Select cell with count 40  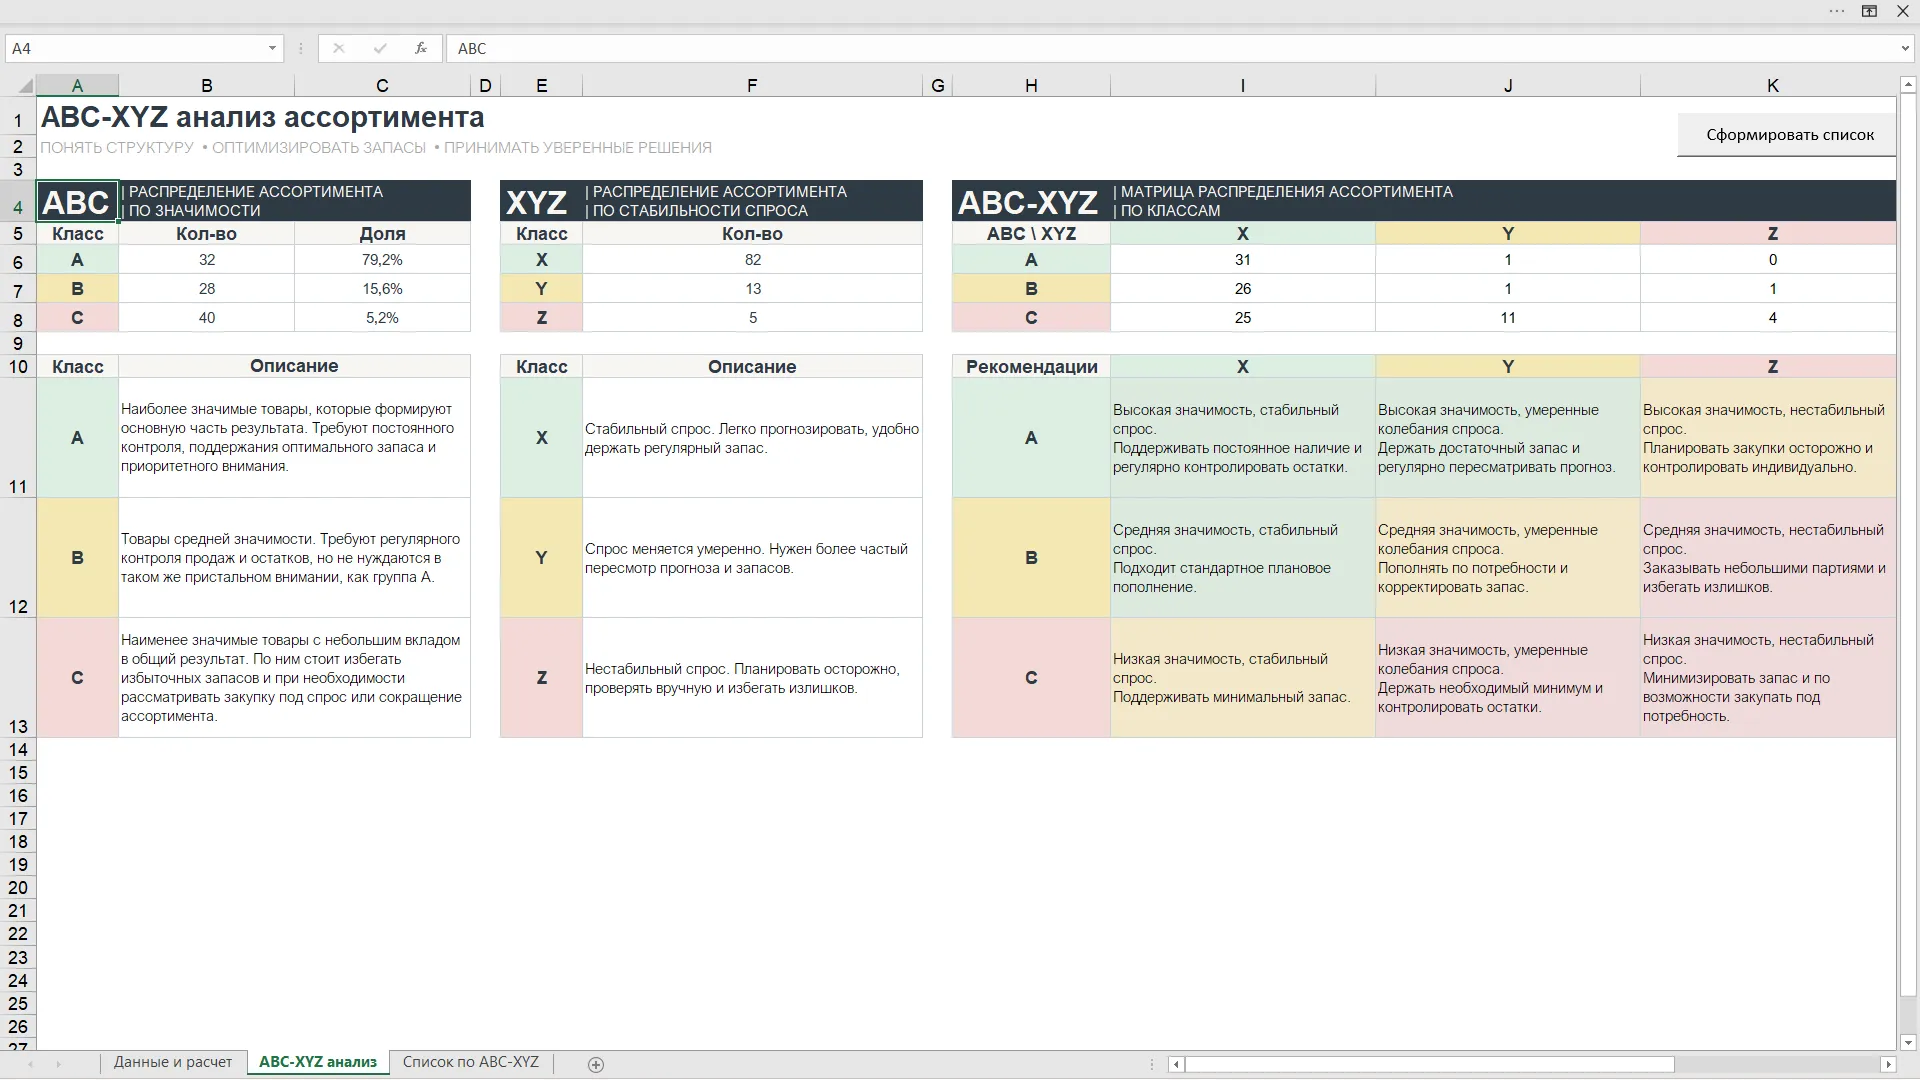tap(207, 318)
